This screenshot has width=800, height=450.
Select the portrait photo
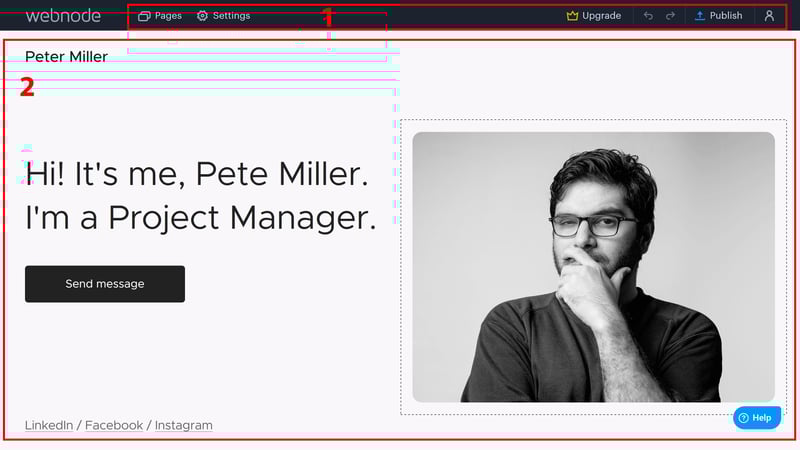point(593,267)
